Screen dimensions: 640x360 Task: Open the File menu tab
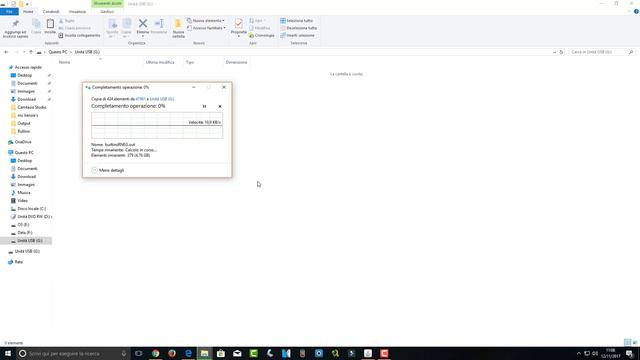9,11
